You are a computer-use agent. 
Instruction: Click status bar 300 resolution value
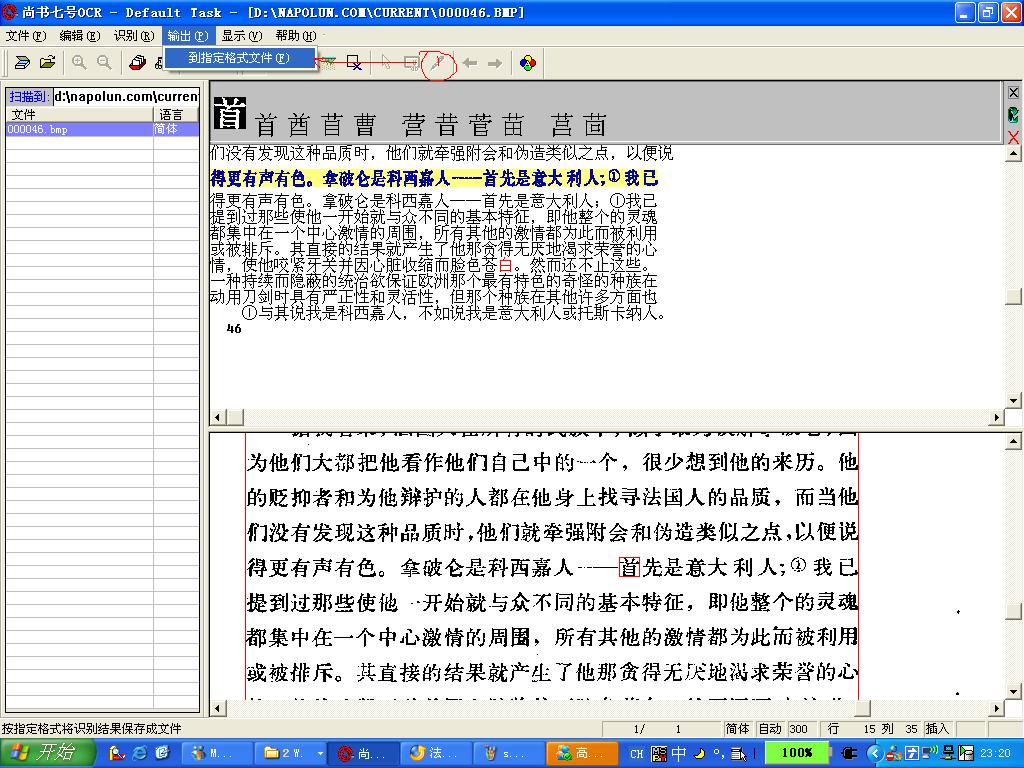coord(799,729)
